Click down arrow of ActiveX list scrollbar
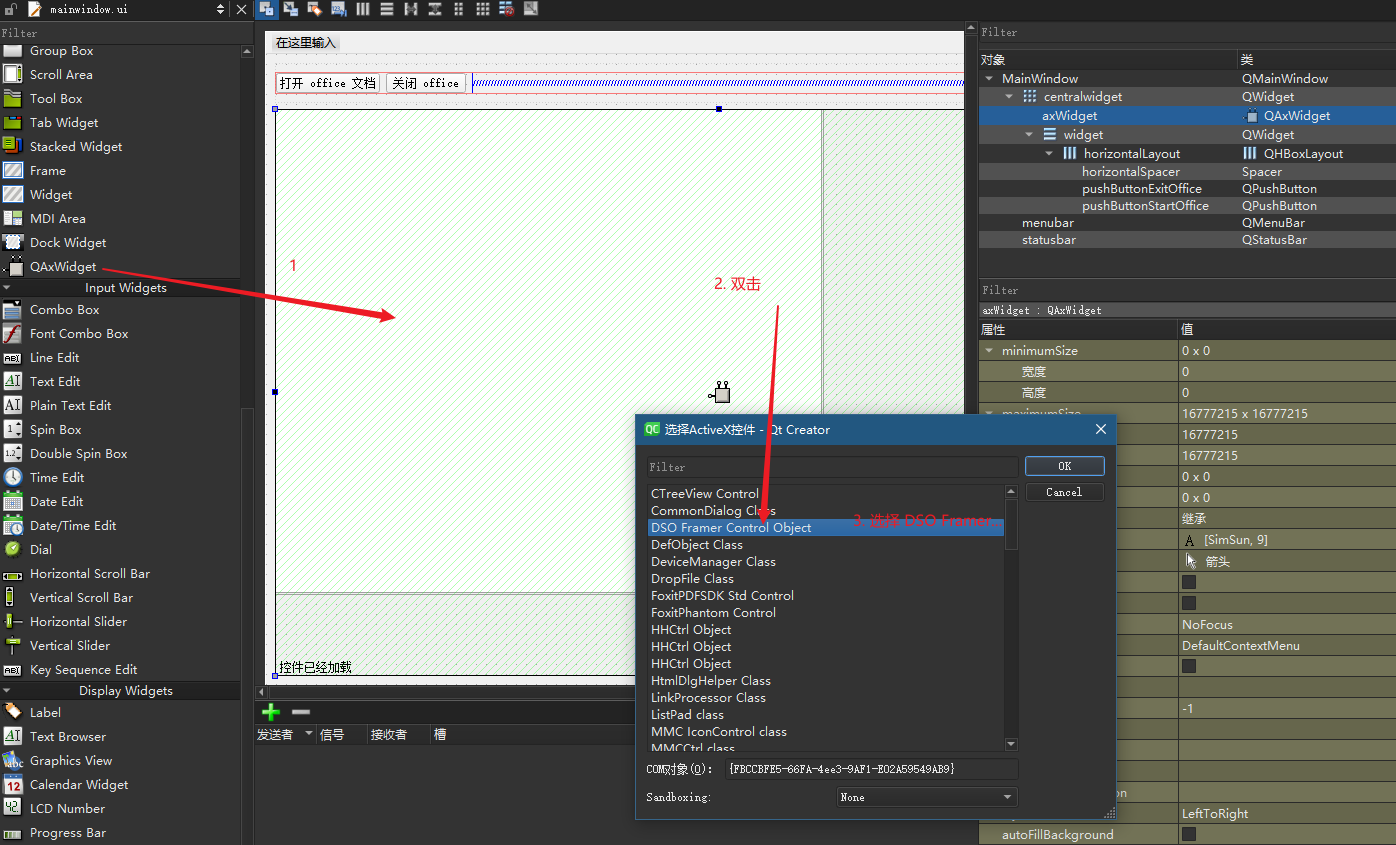1396x845 pixels. pyautogui.click(x=1011, y=743)
